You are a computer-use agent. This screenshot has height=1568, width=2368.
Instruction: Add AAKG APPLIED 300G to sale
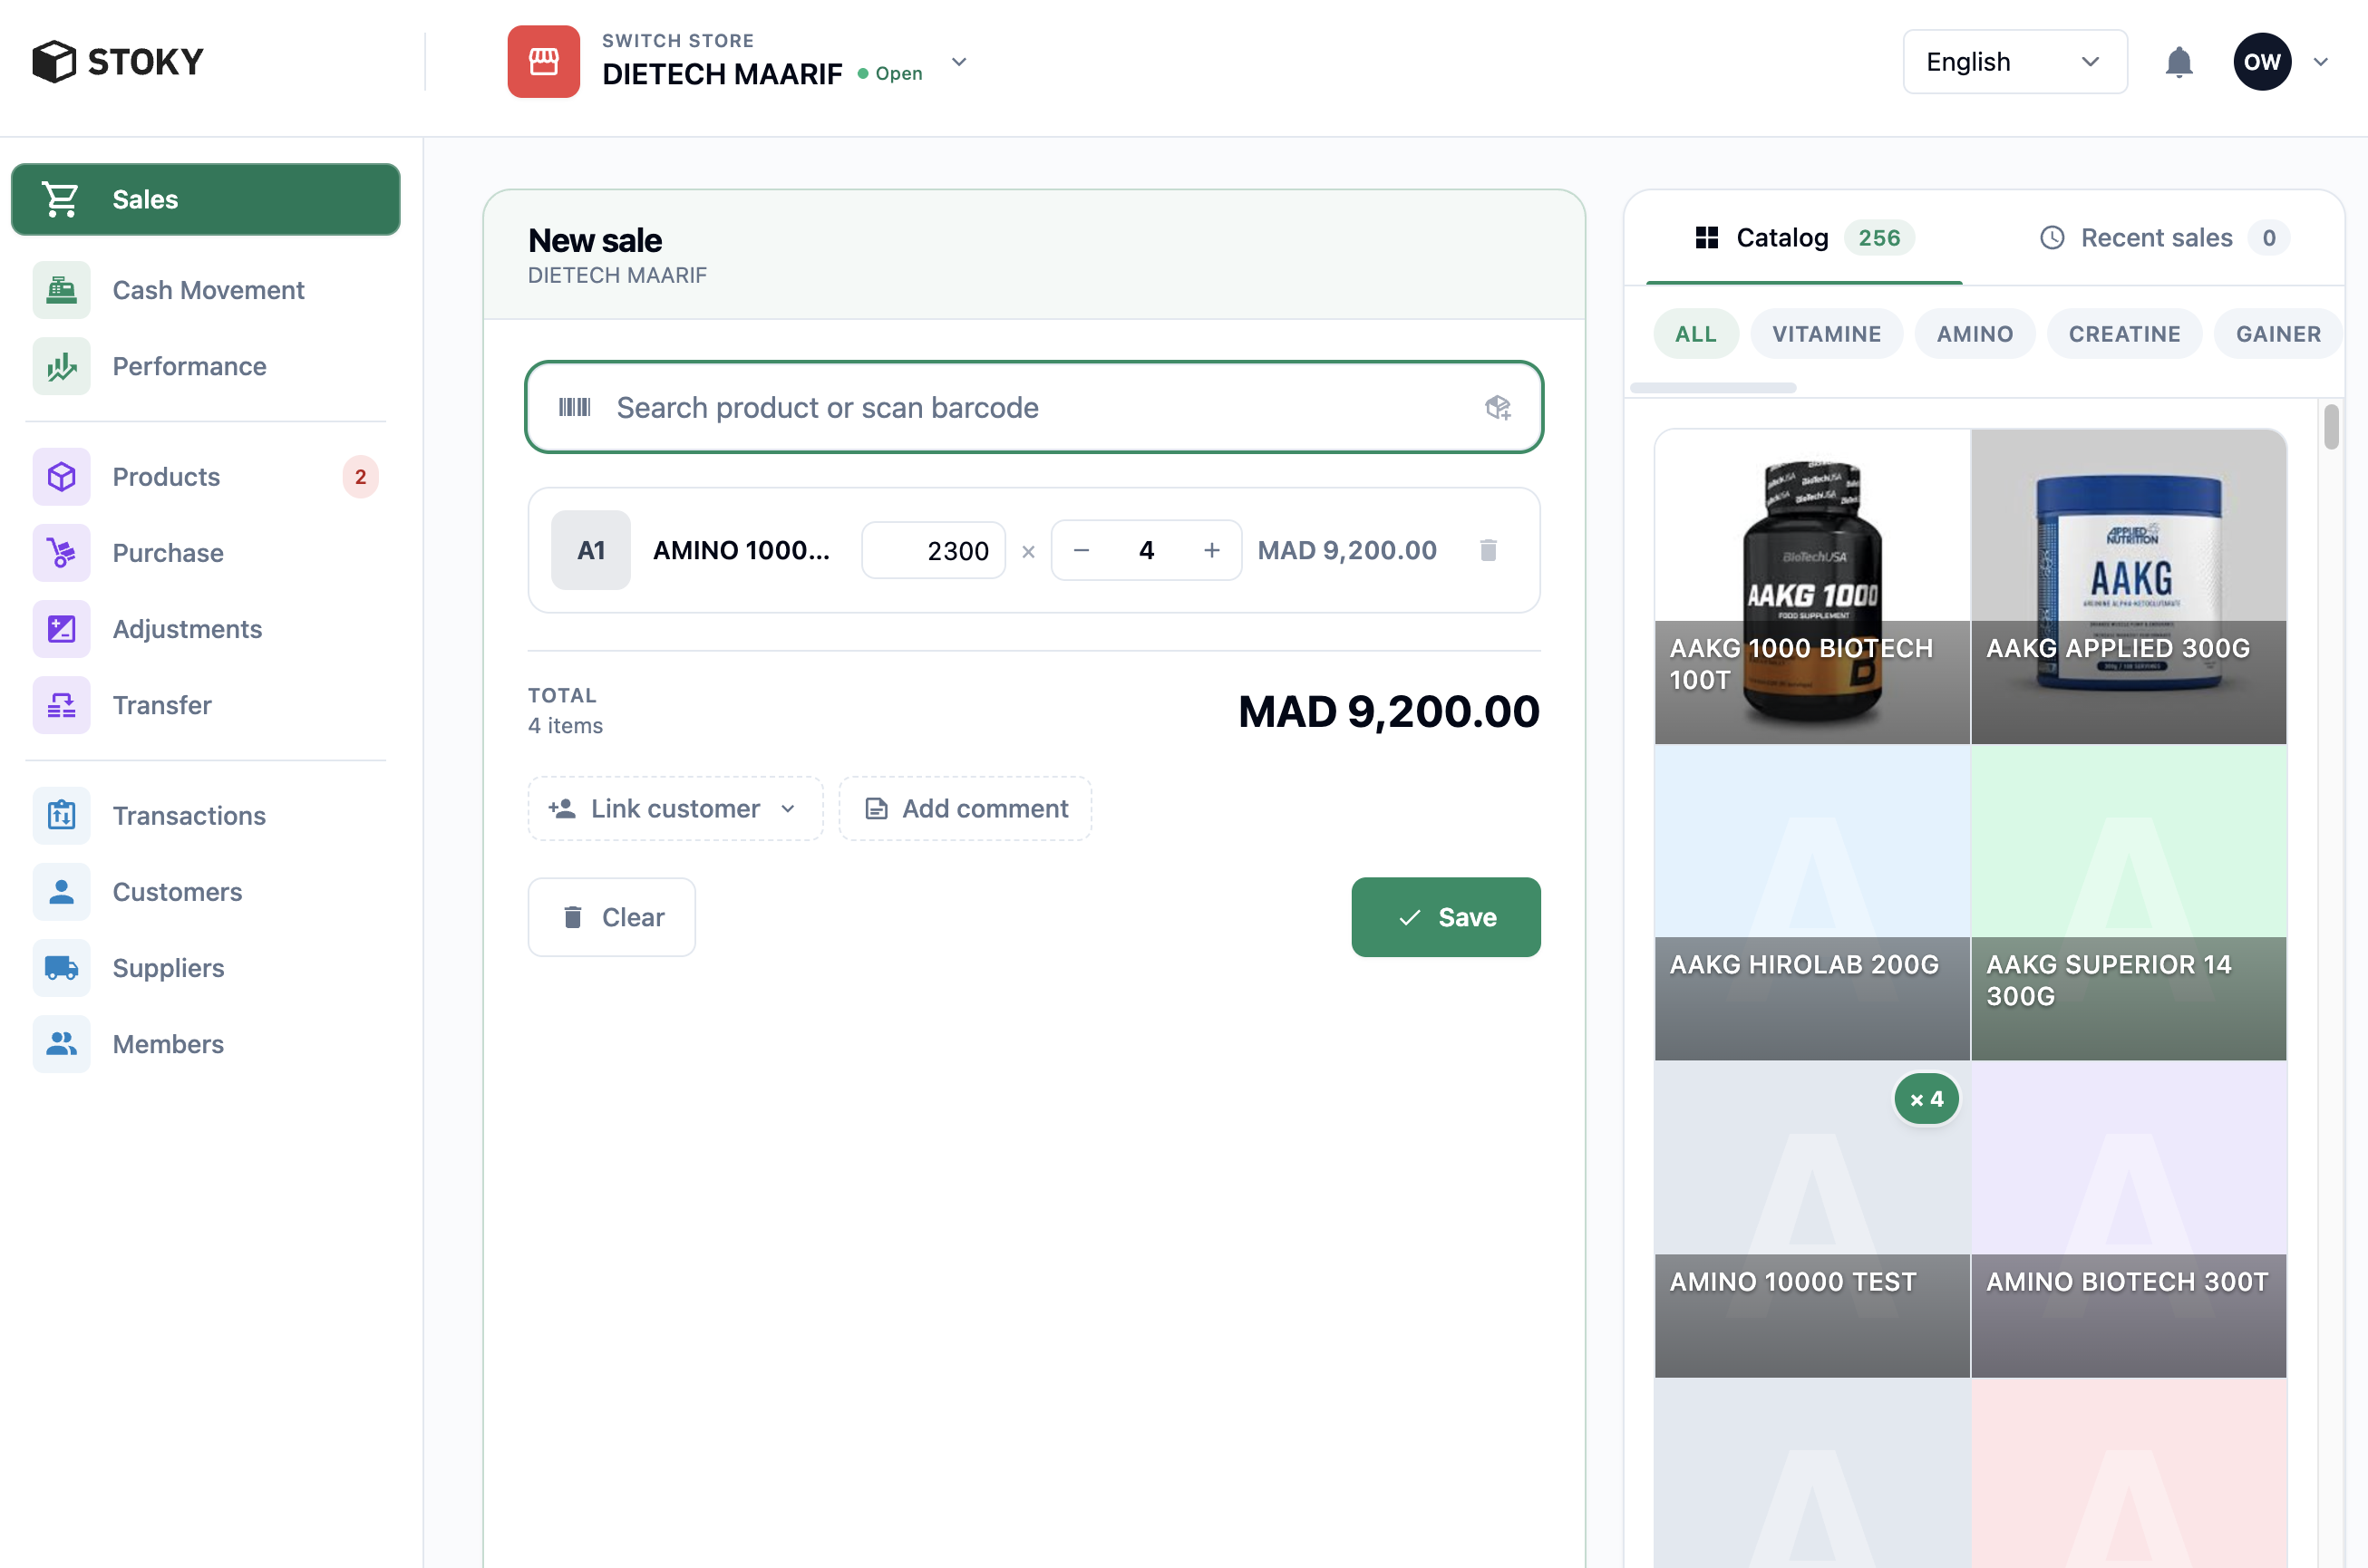[2129, 587]
